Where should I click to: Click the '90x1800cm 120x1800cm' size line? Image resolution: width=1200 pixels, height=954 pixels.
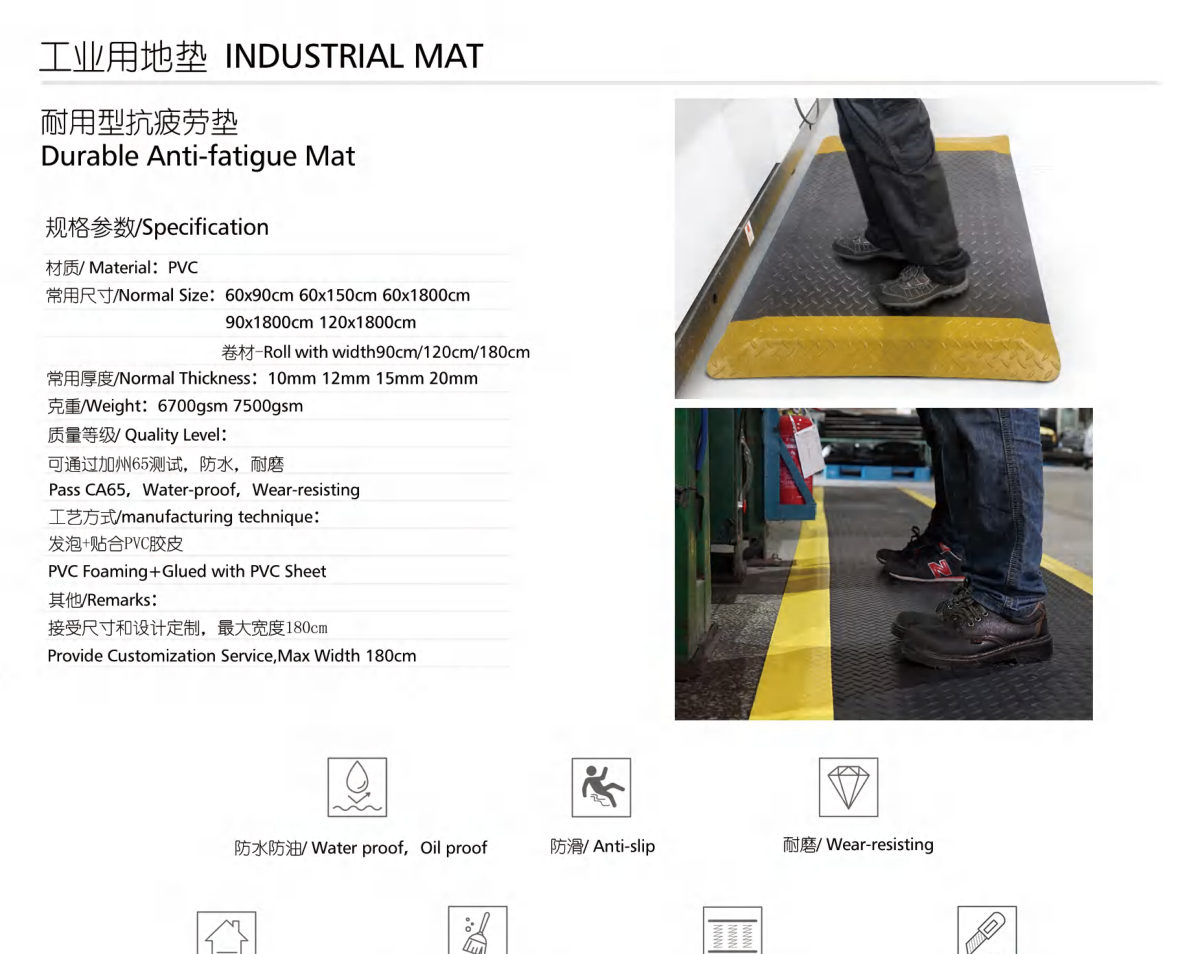pyautogui.click(x=320, y=322)
